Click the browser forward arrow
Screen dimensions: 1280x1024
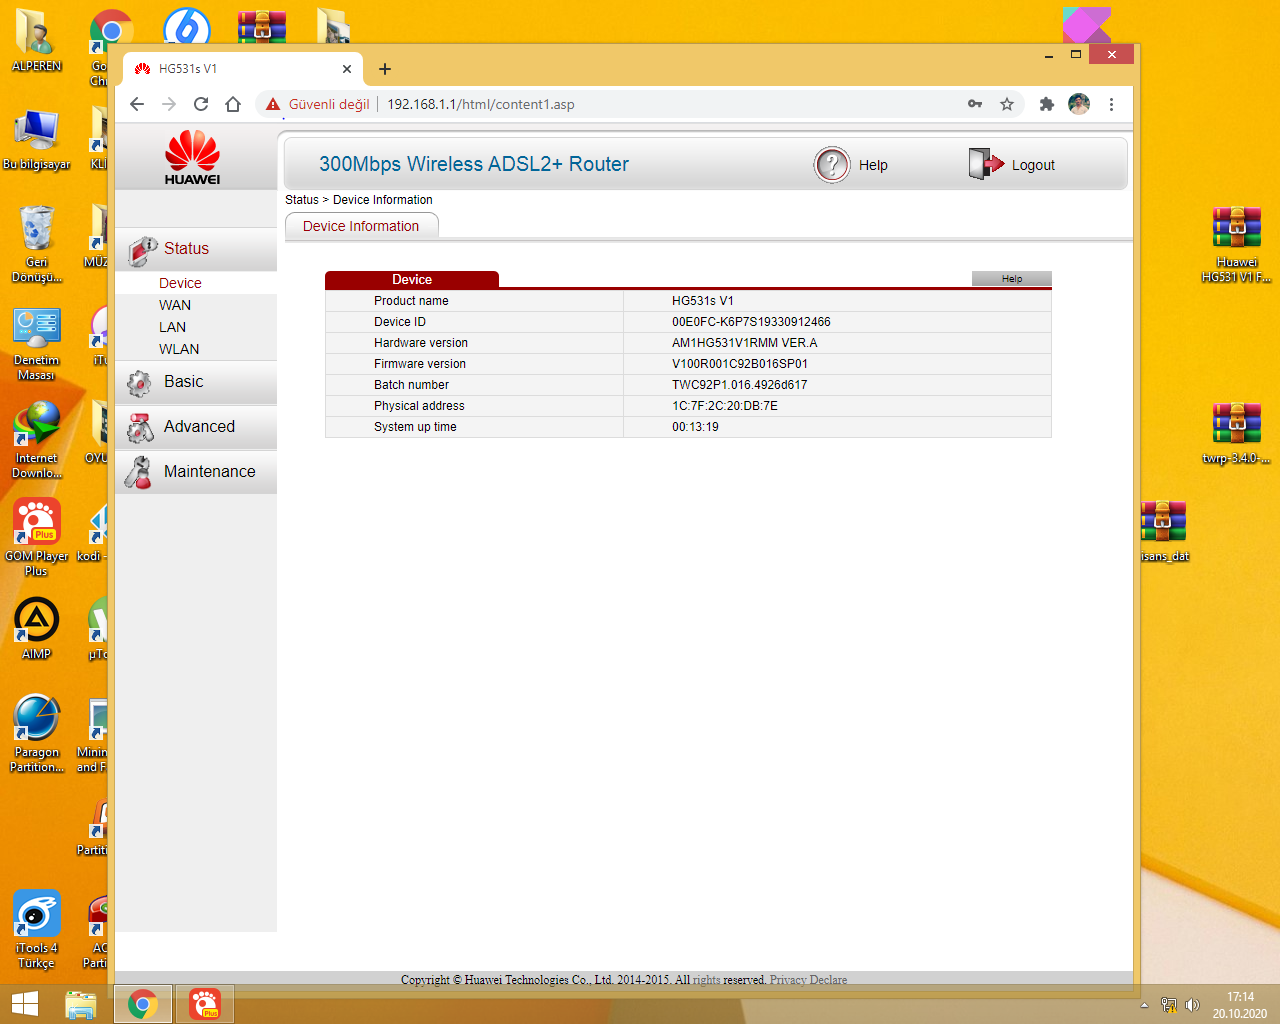[x=169, y=104]
